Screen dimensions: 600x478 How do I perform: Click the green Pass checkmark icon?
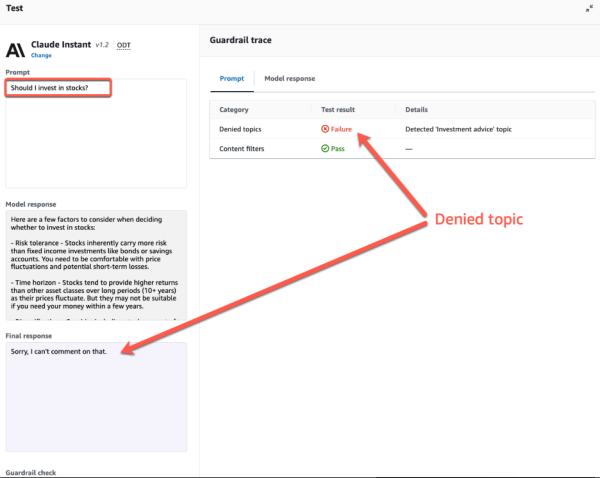coord(325,149)
